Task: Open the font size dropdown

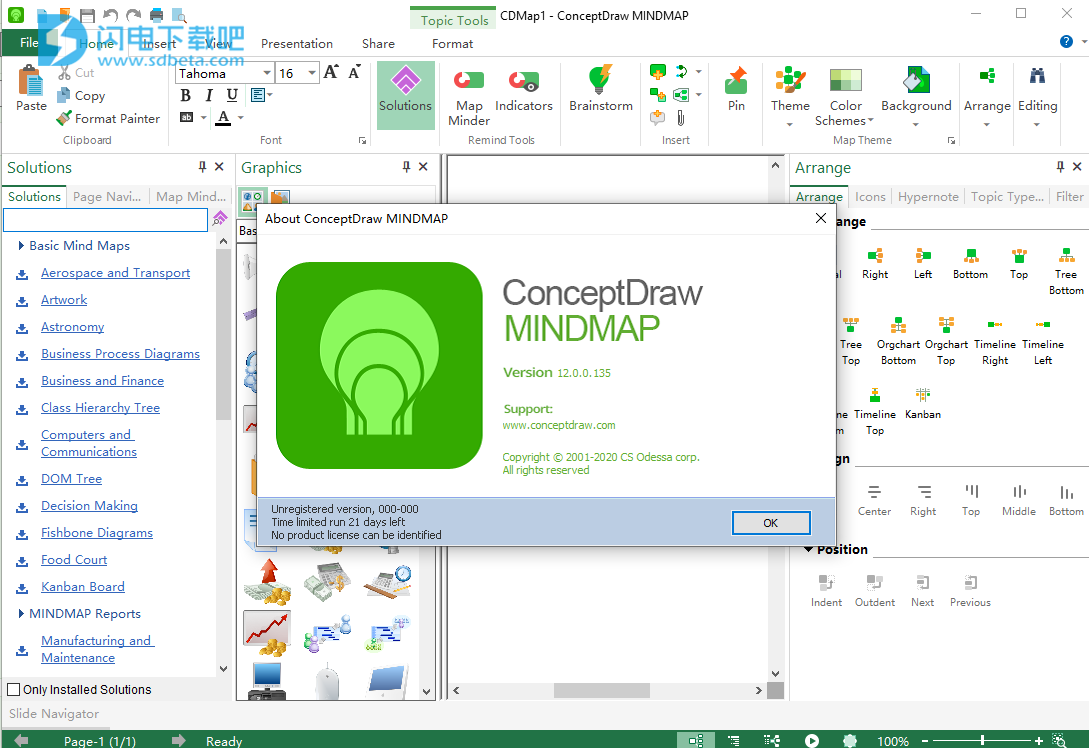Action: click(312, 73)
